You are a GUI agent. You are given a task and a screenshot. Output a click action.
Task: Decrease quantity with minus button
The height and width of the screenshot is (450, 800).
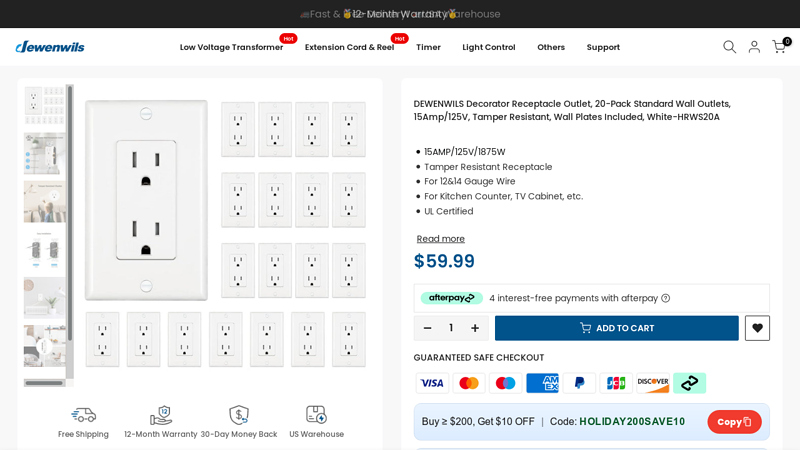[427, 328]
